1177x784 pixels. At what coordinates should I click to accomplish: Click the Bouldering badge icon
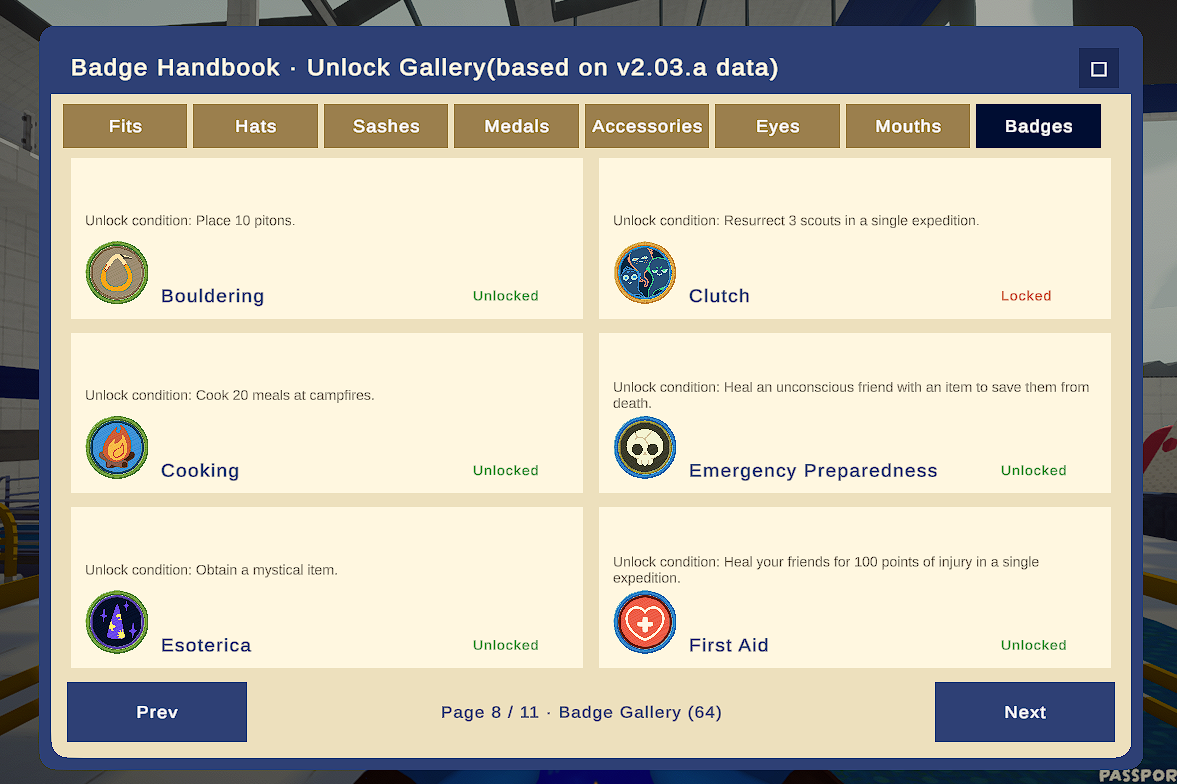click(116, 273)
